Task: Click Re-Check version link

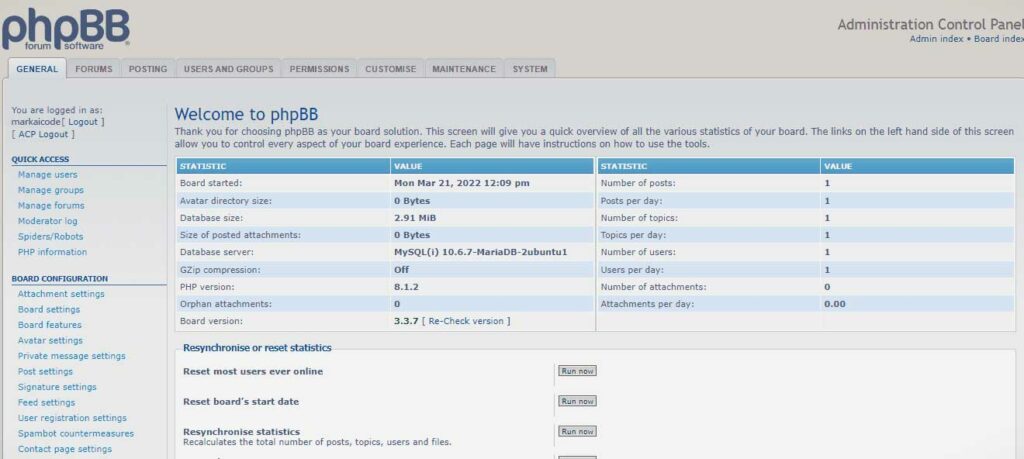Action: point(466,321)
